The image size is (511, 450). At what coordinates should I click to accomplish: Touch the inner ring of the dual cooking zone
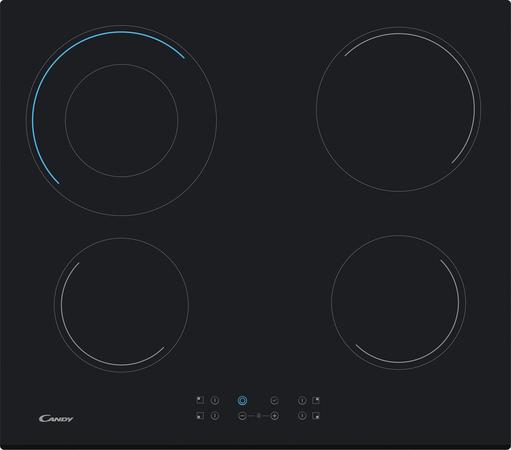click(121, 120)
